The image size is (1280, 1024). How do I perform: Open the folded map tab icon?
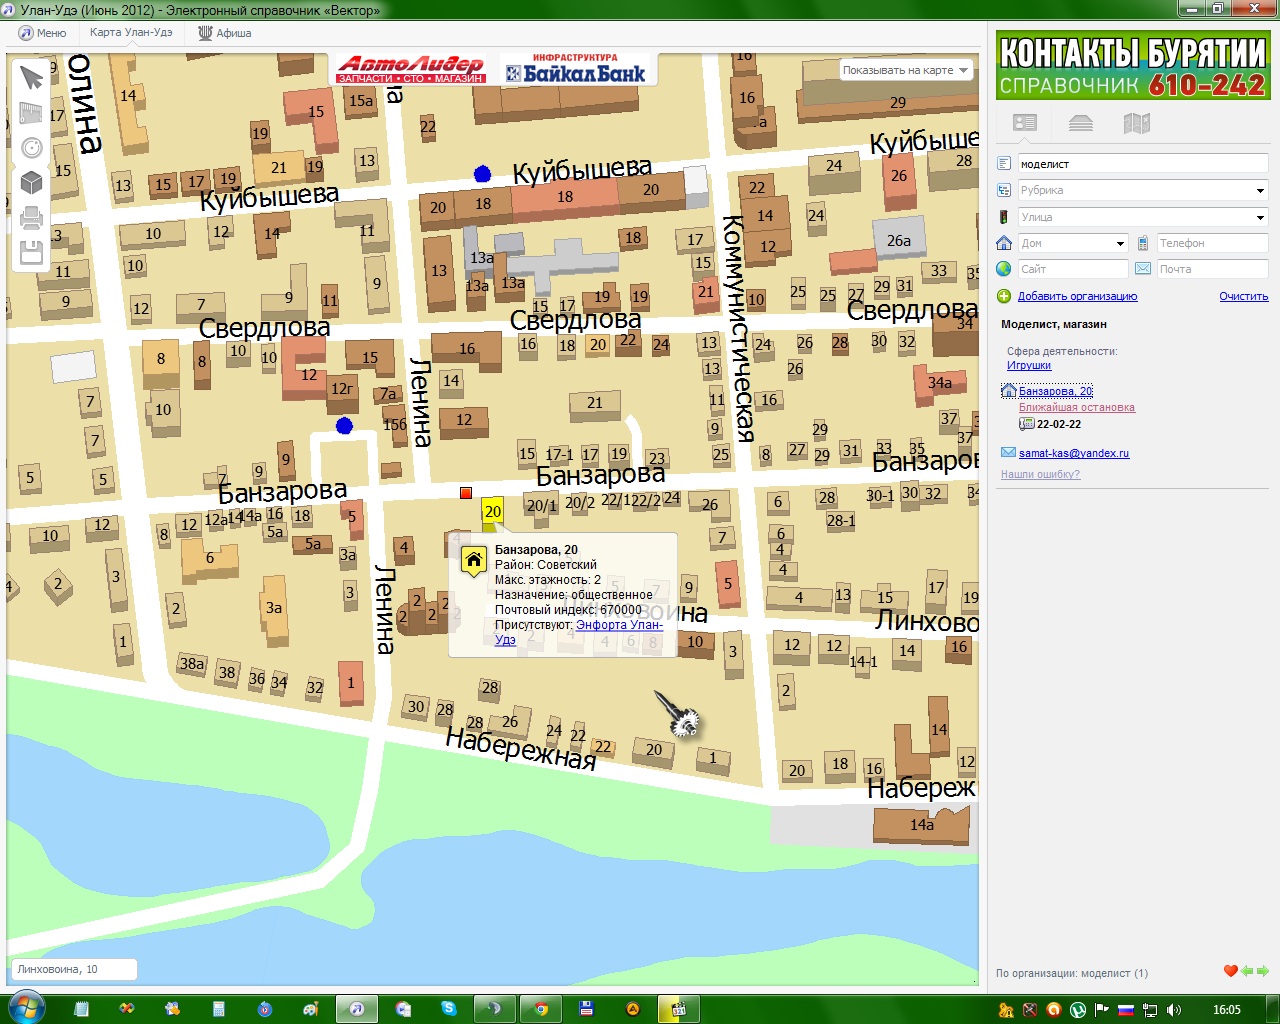[1137, 123]
